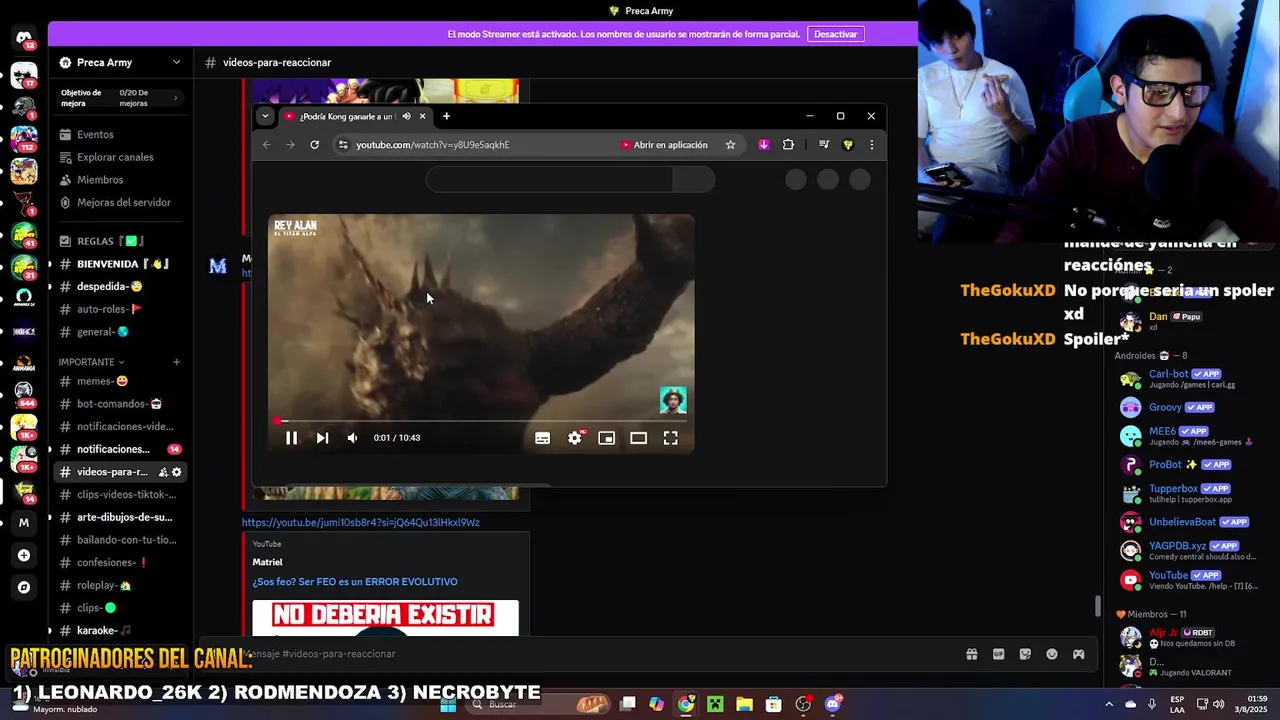This screenshot has width=1280, height=720.
Task: Open the Minecraft taskbar icon
Action: coord(715,704)
